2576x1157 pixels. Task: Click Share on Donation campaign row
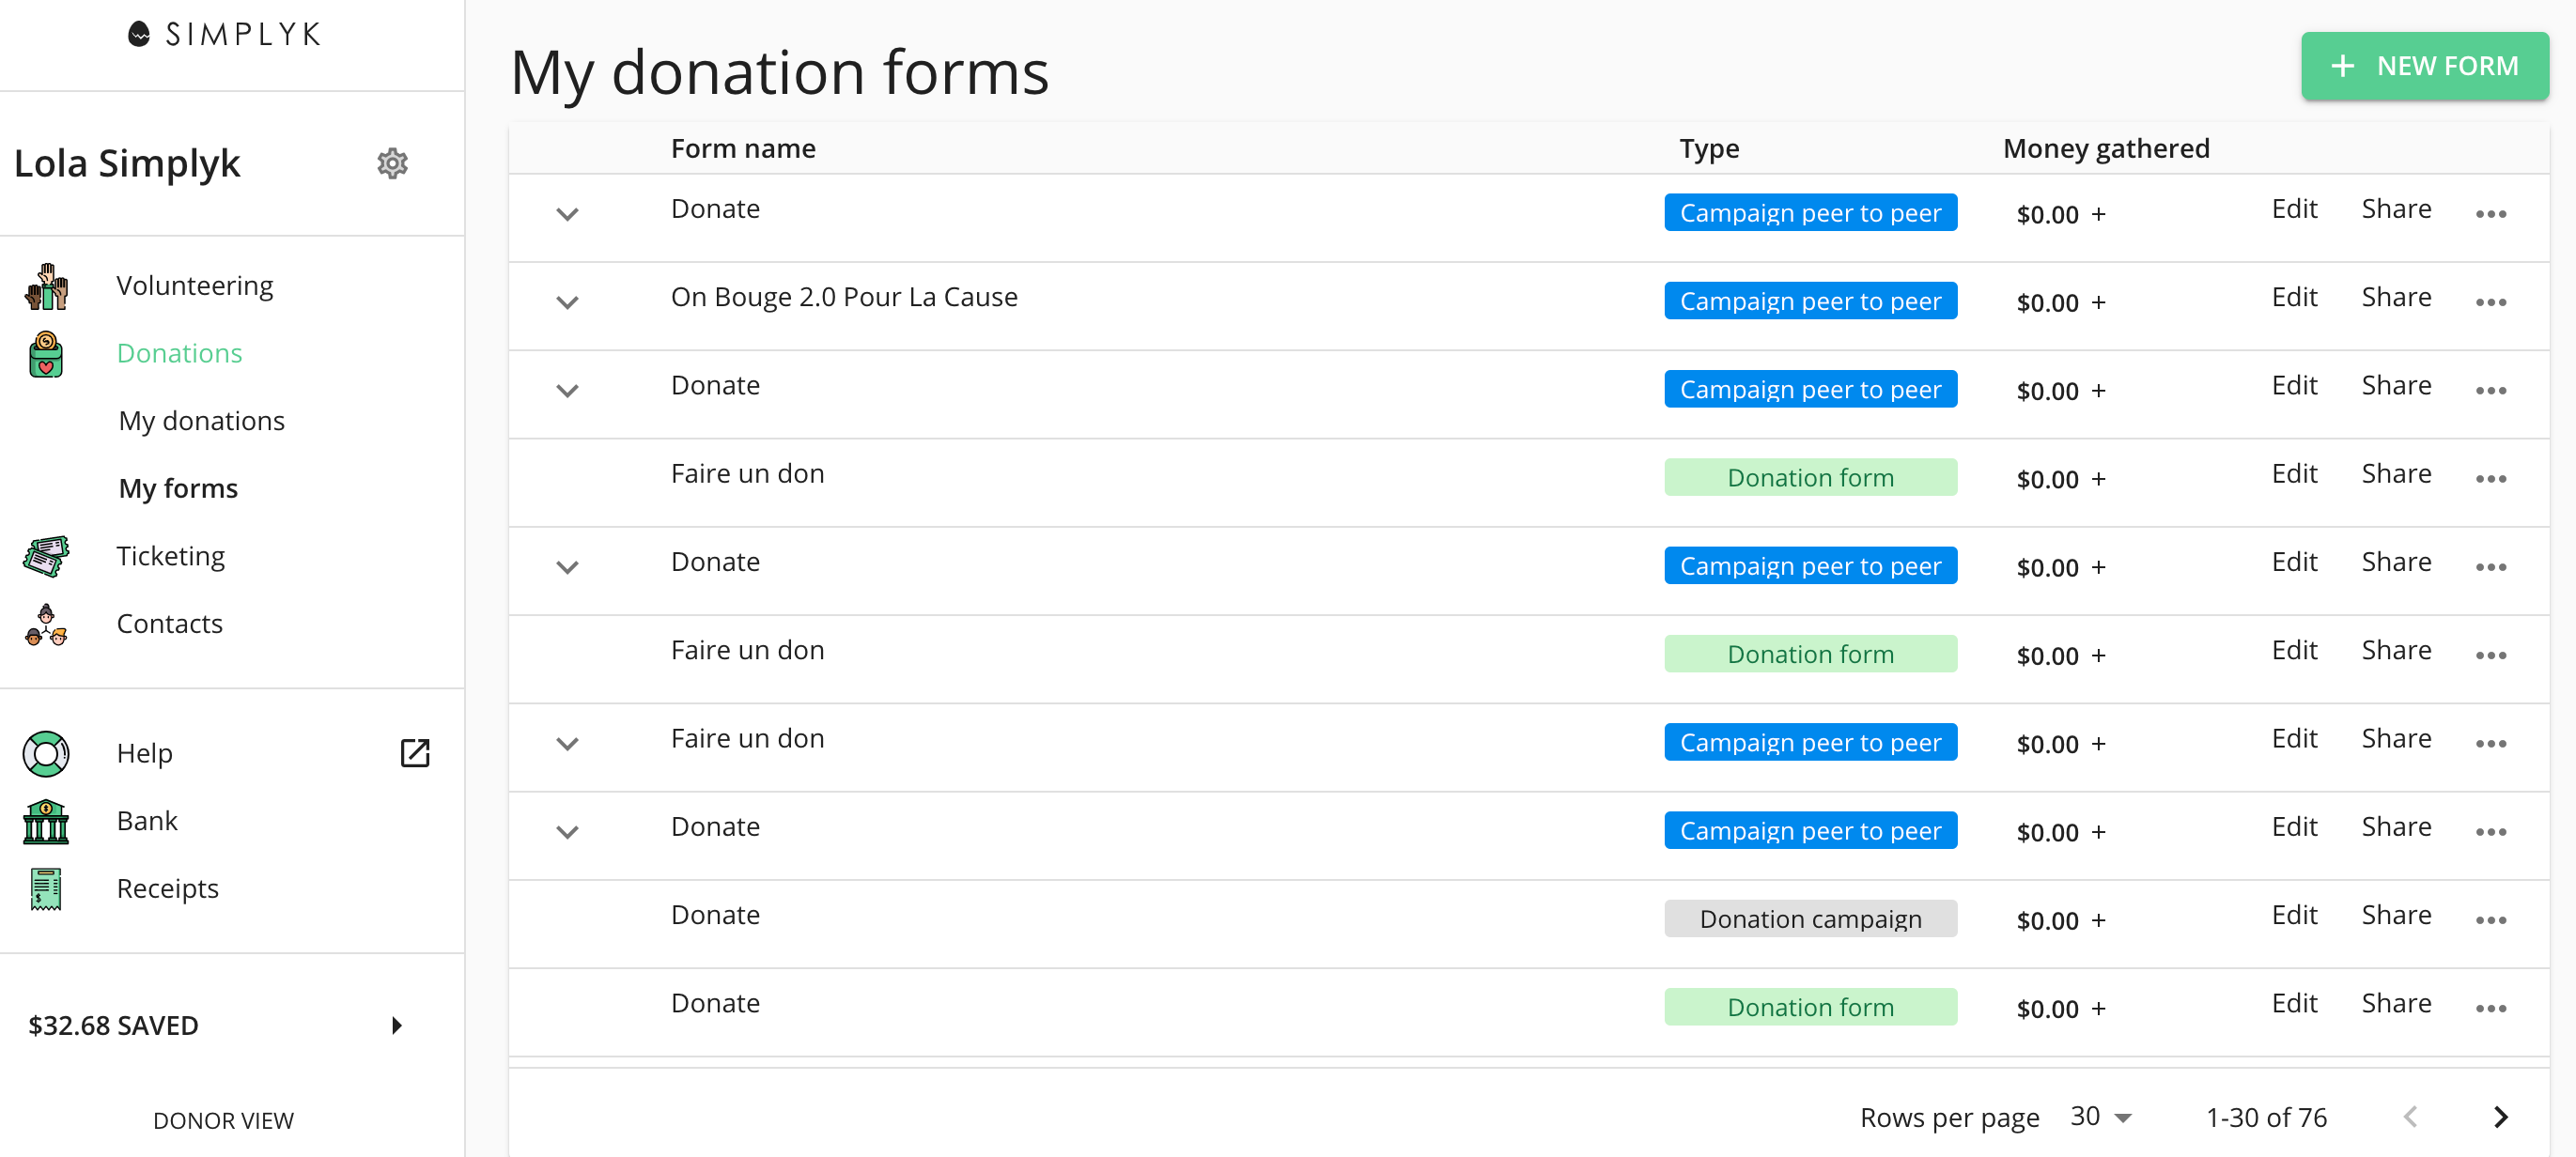(2395, 915)
